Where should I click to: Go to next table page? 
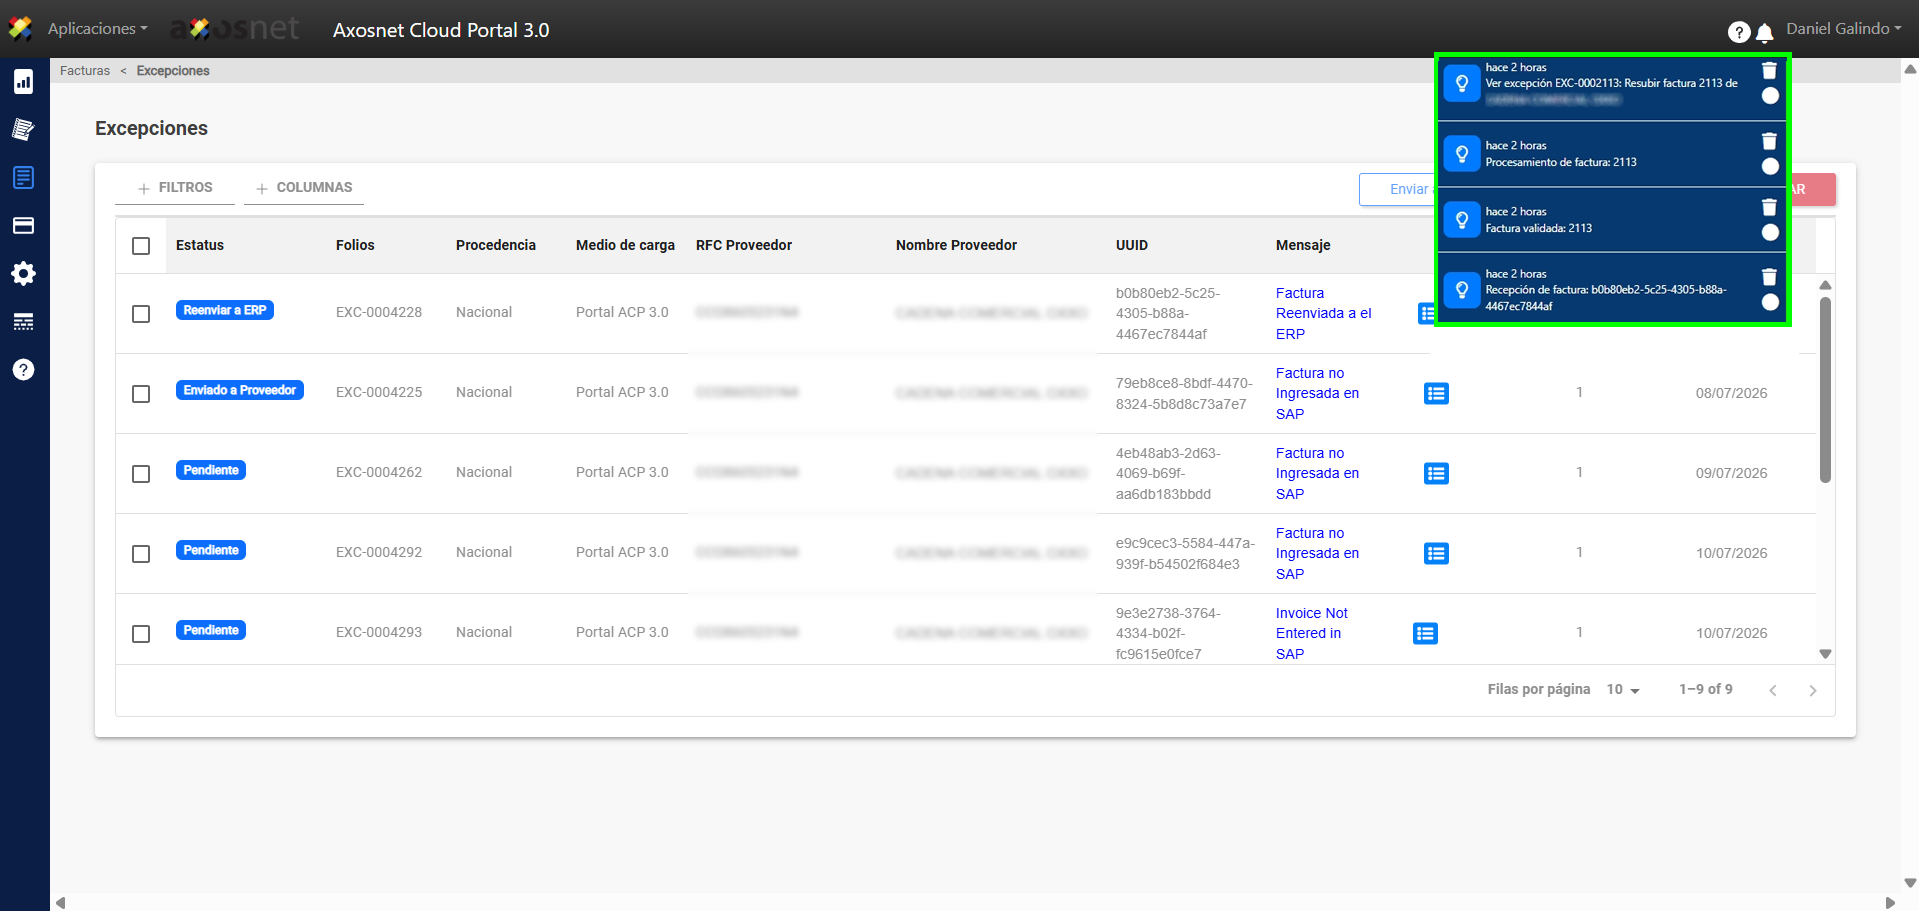tap(1812, 690)
